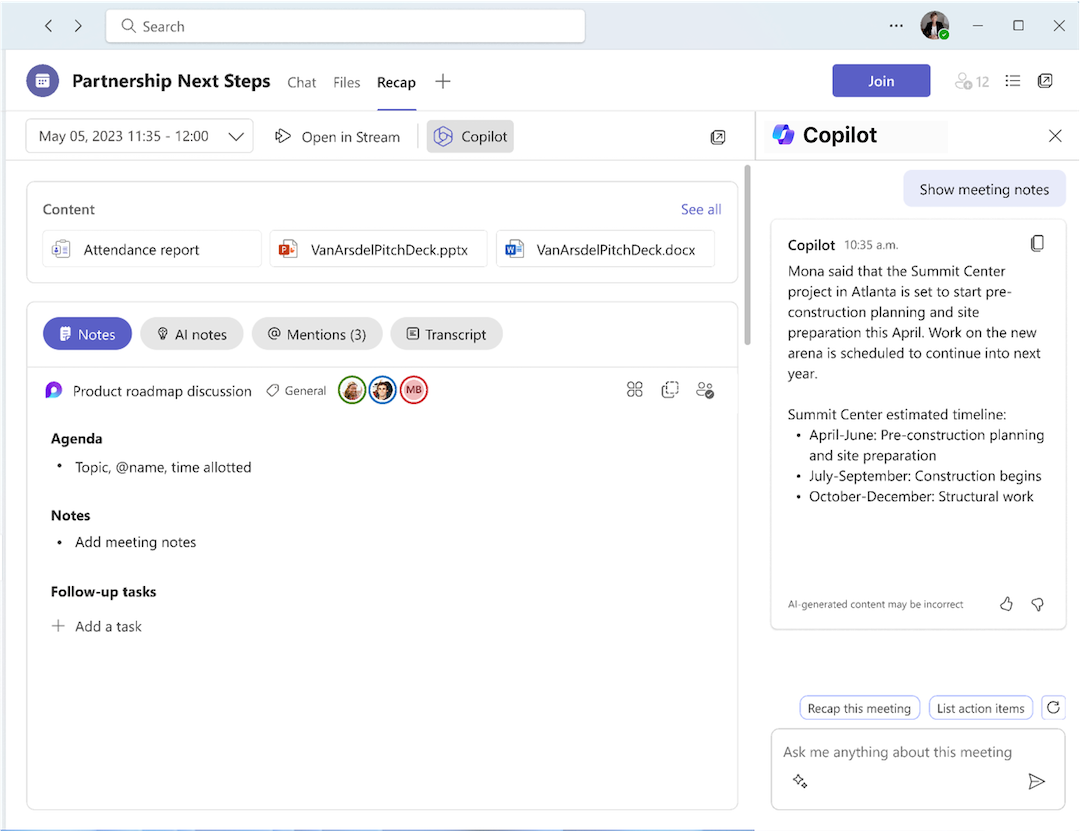1080x832 pixels.
Task: Open the Files tab
Action: [346, 83]
